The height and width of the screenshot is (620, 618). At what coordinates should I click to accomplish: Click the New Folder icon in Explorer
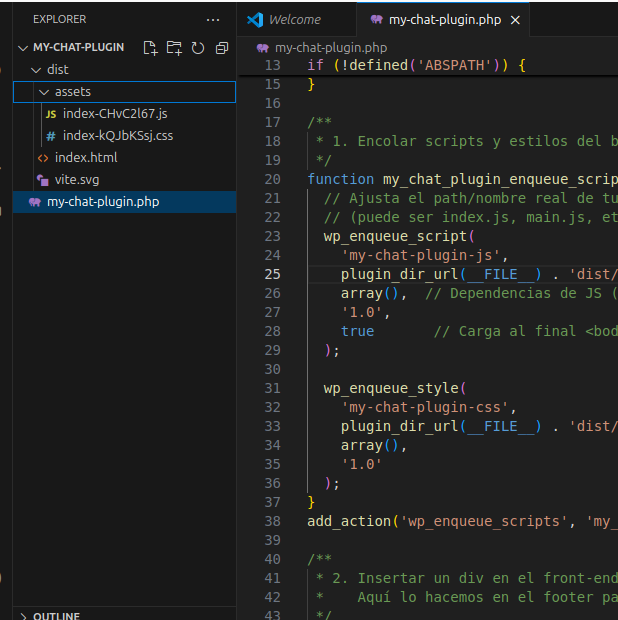(174, 48)
